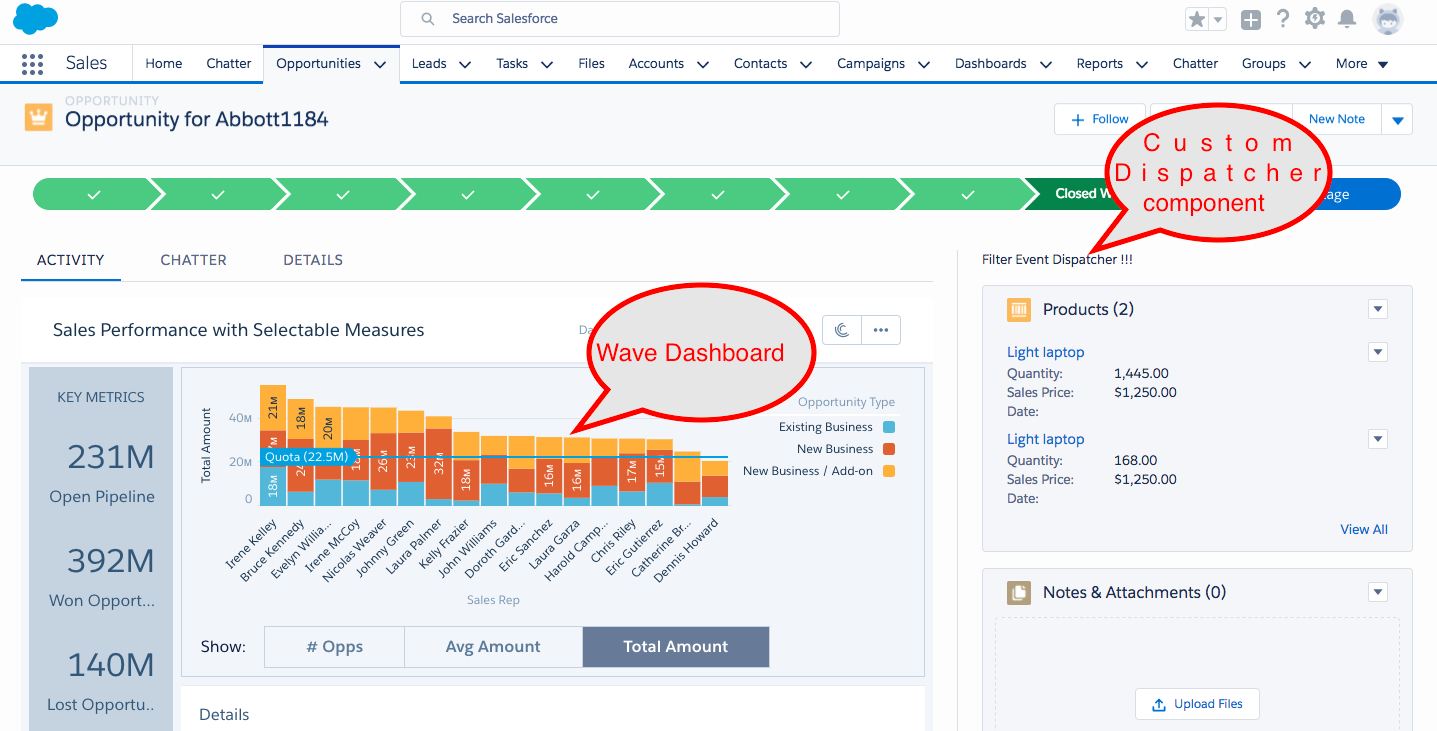Switch to the CHATTER record tab
1437x731 pixels.
(194, 260)
